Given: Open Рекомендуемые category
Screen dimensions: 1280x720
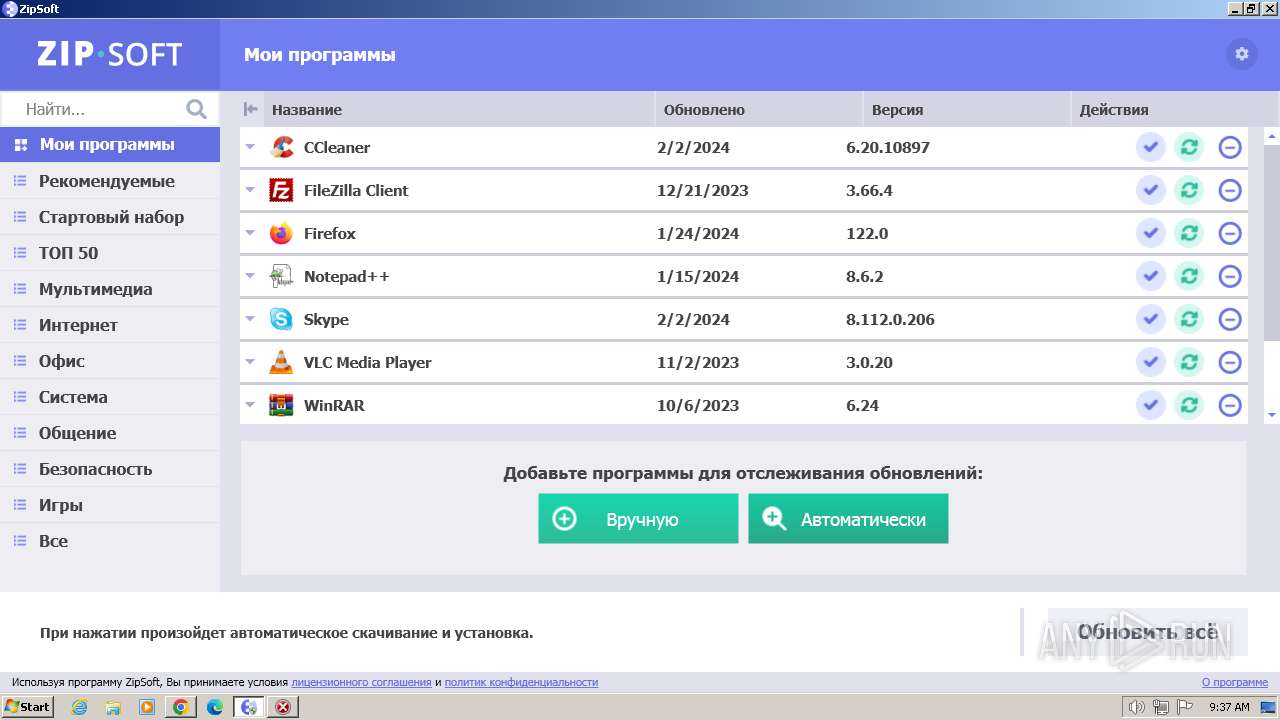Looking at the screenshot, I should [110, 181].
